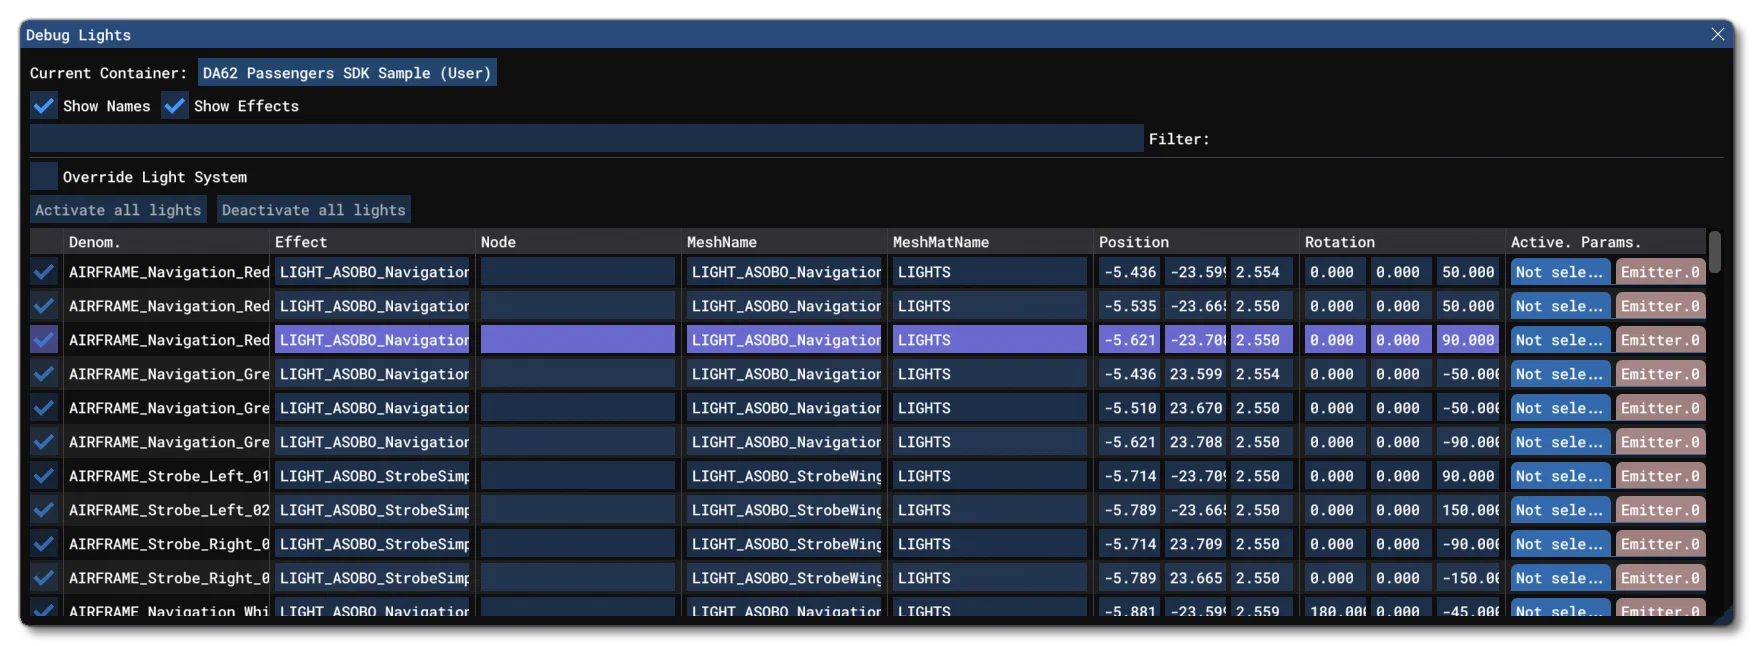Click the rotation value 150.00 of Strobe_Left_02
The image size is (1754, 646).
coord(1468,509)
